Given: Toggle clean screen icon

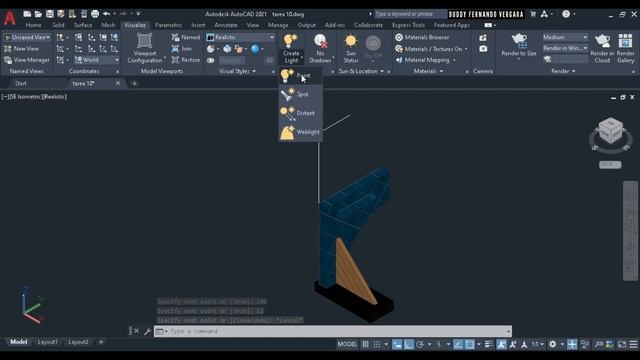Looking at the screenshot, I should click(622, 344).
